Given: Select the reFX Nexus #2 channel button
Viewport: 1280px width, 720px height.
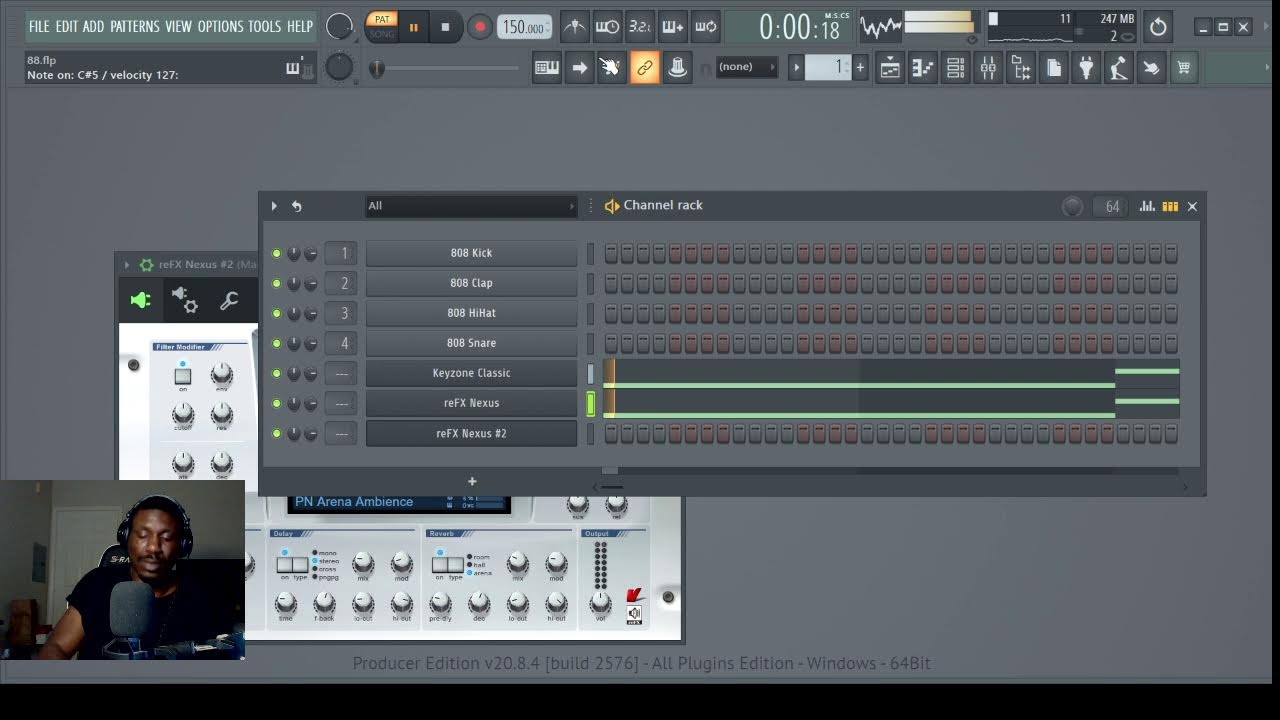Looking at the screenshot, I should [x=471, y=433].
